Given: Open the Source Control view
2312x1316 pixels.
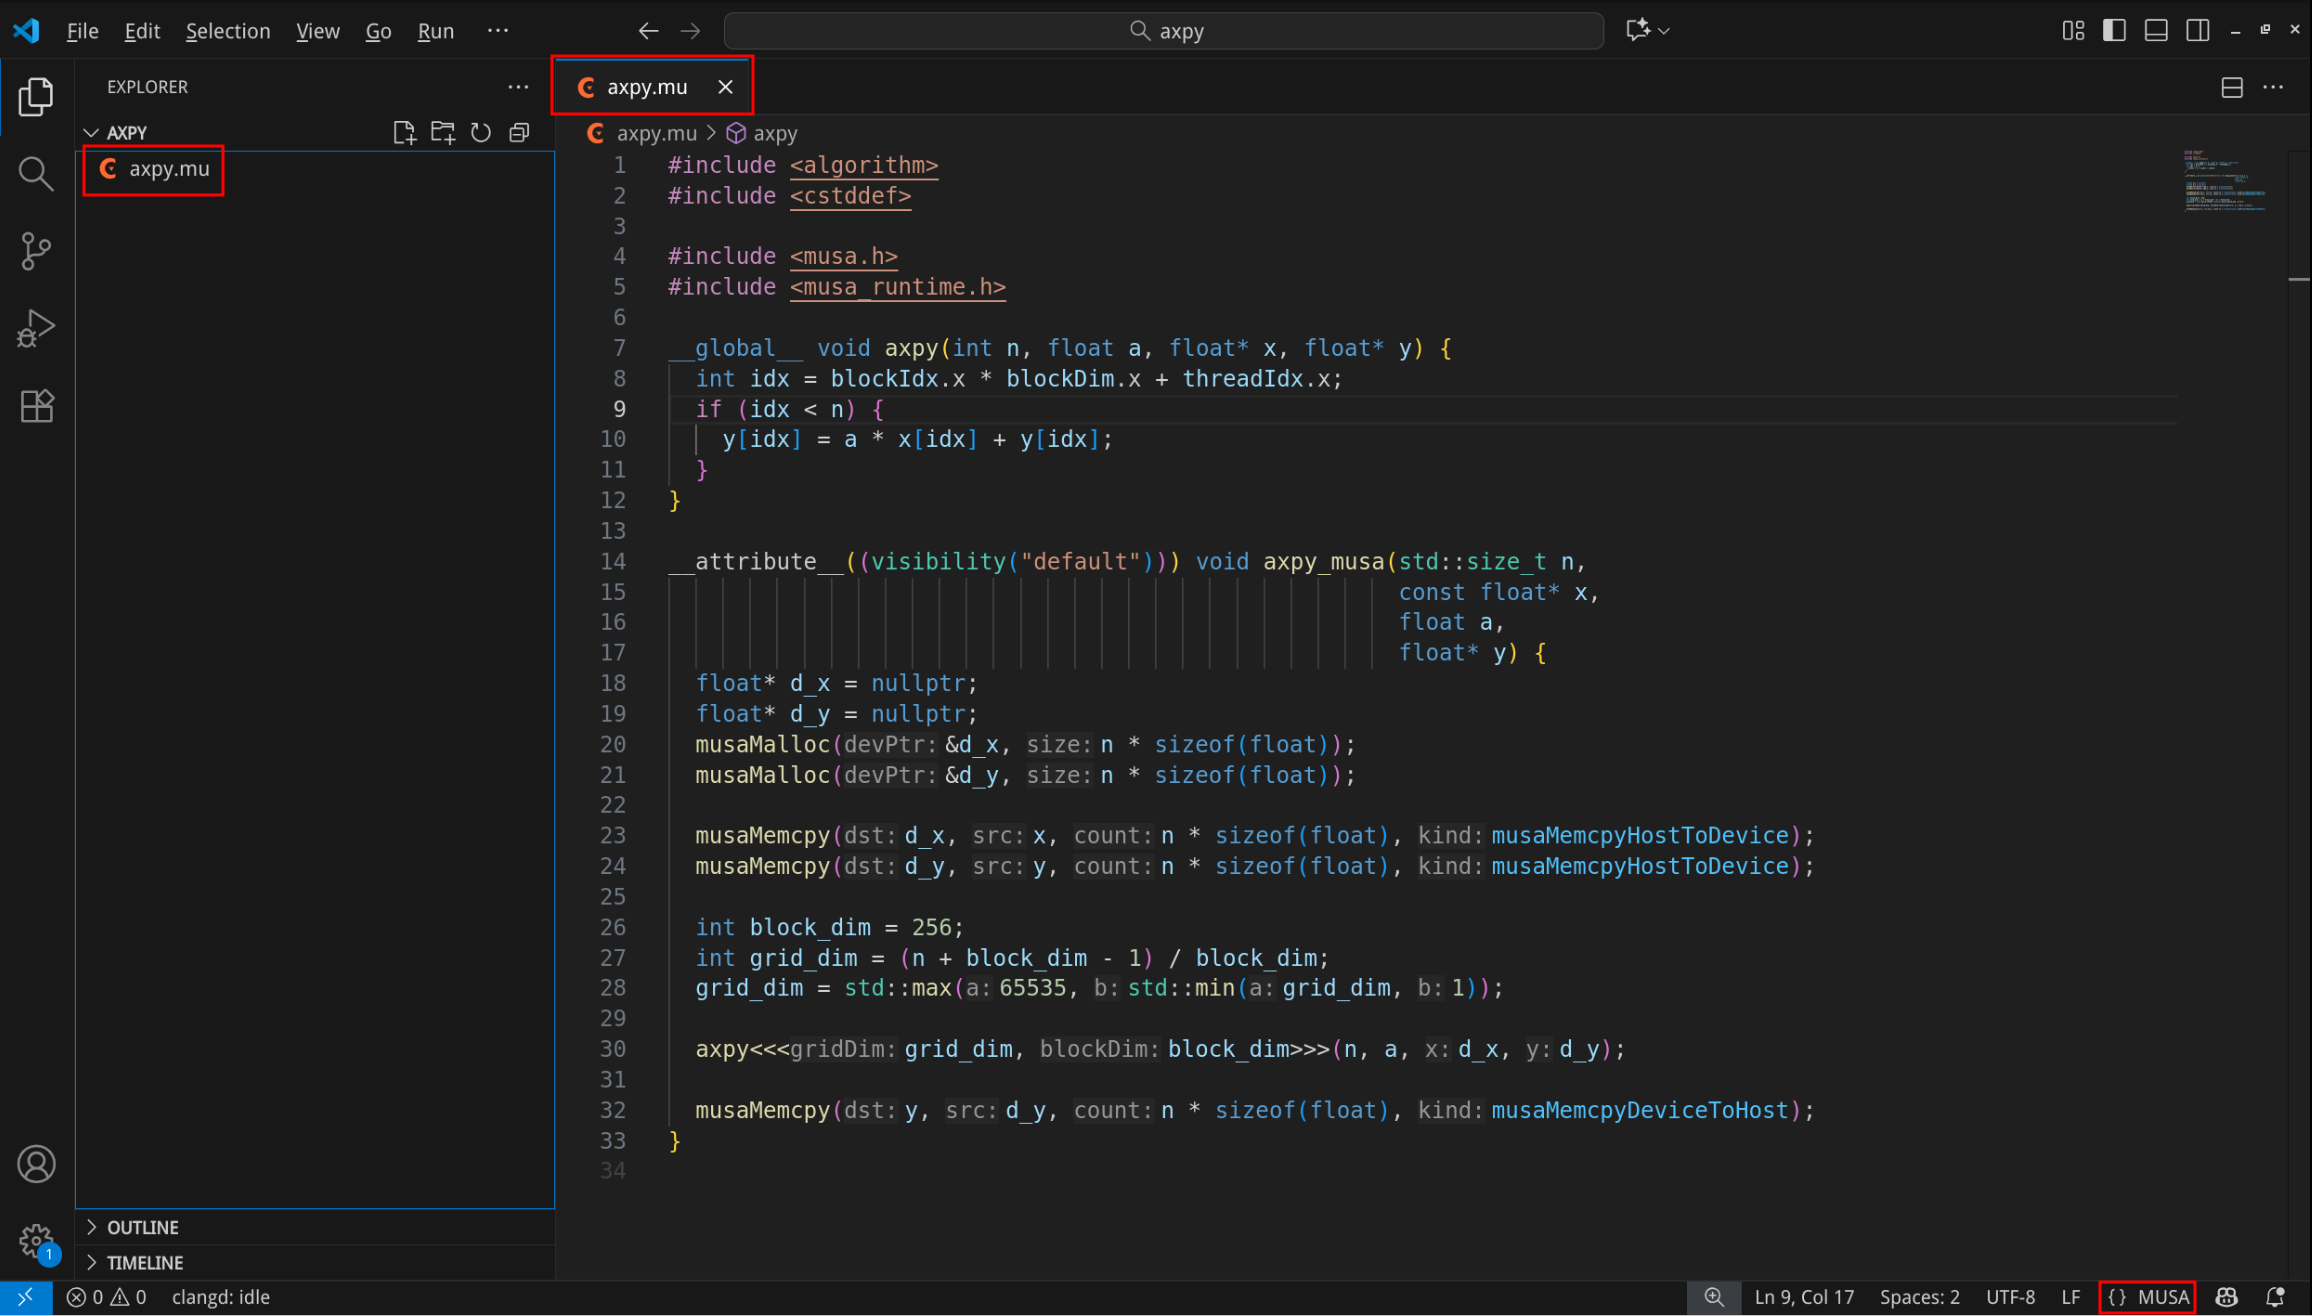Looking at the screenshot, I should coord(36,251).
